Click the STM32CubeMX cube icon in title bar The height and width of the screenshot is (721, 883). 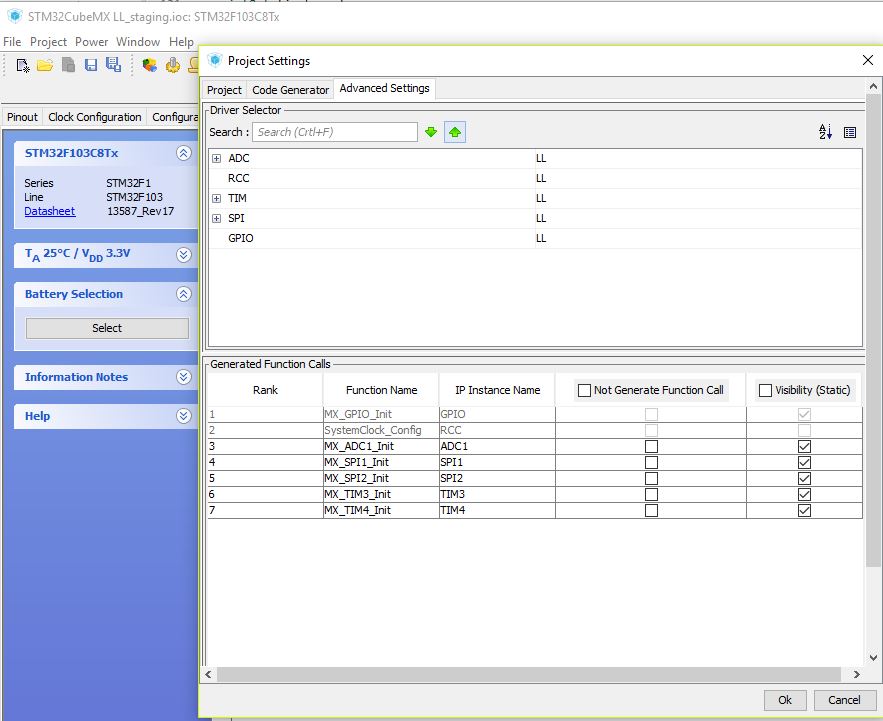click(x=15, y=16)
